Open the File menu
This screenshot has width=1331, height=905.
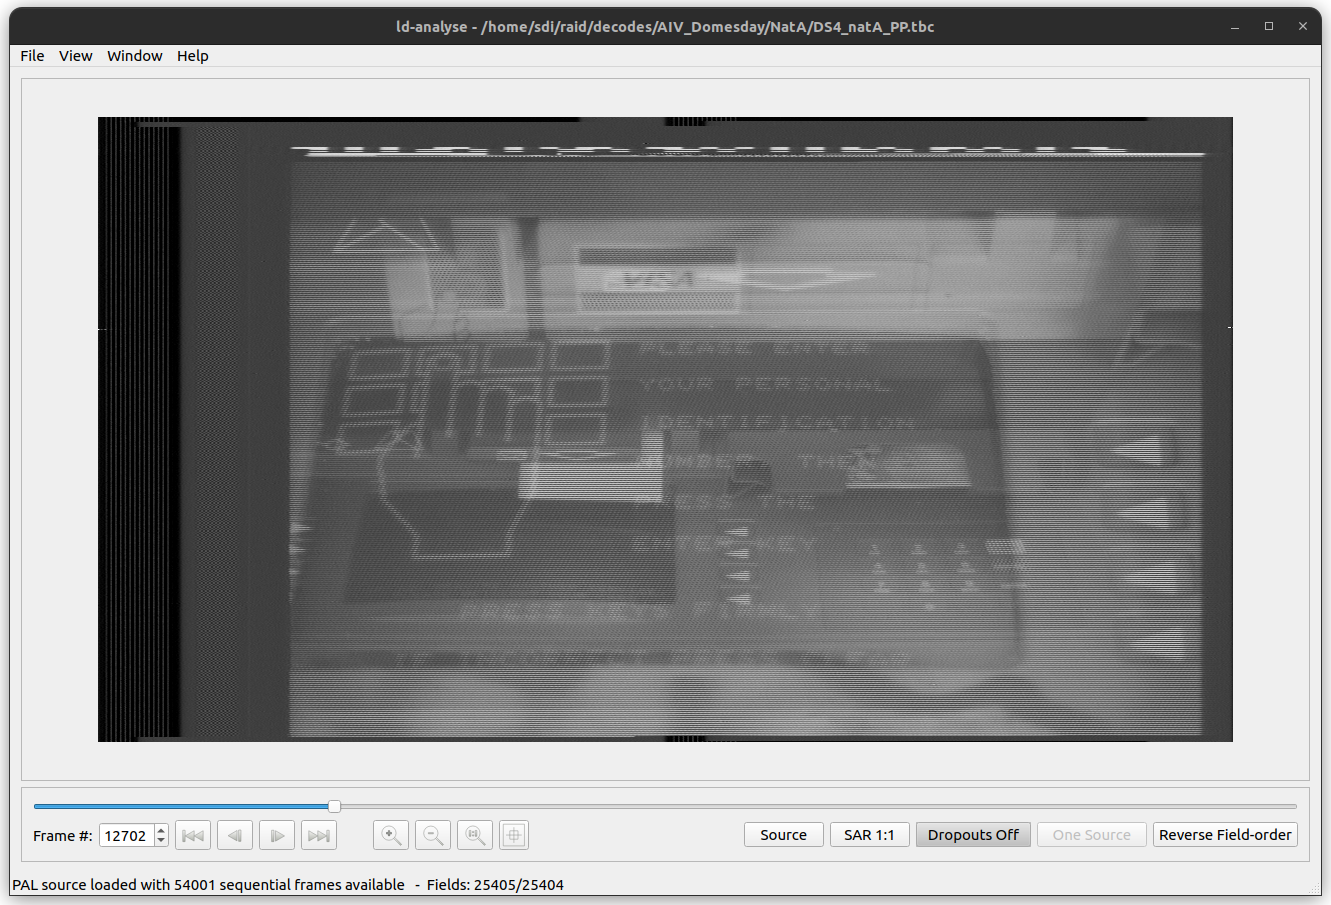[x=32, y=56]
